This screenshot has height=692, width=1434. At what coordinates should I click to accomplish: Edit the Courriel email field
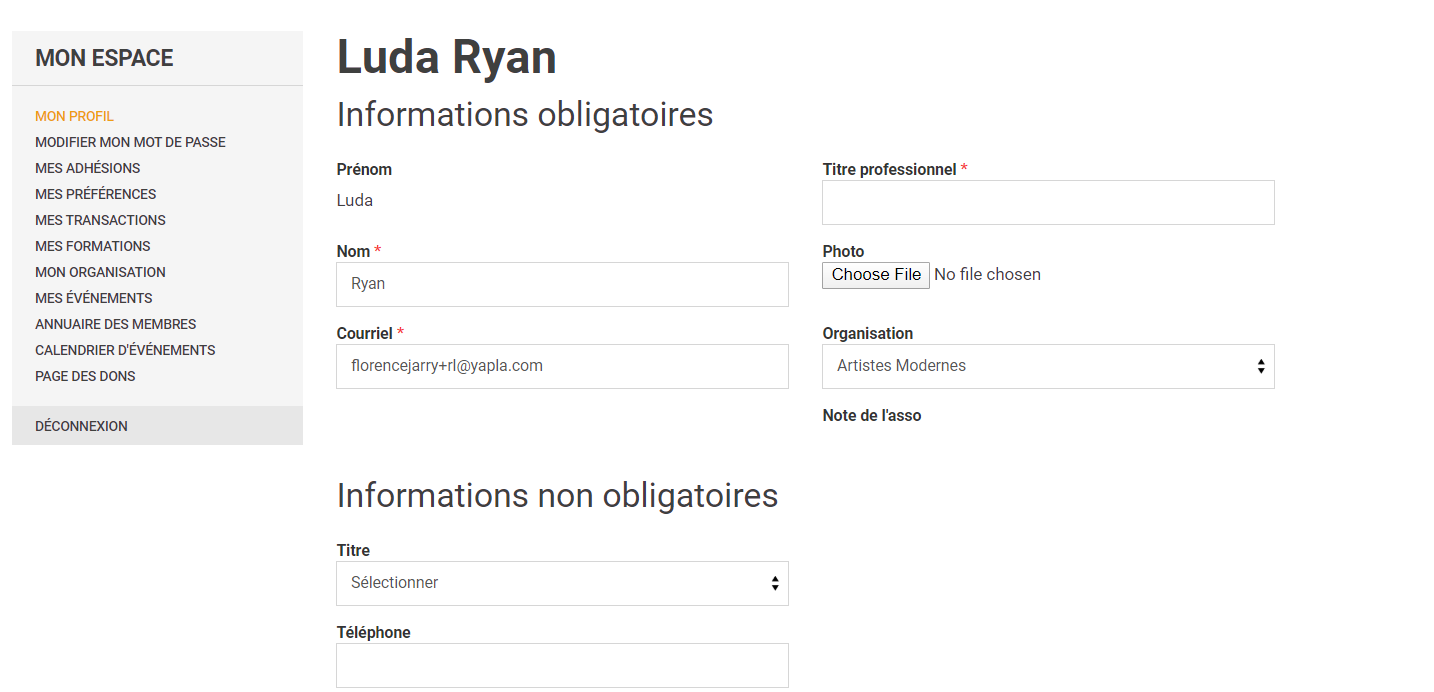click(x=562, y=366)
